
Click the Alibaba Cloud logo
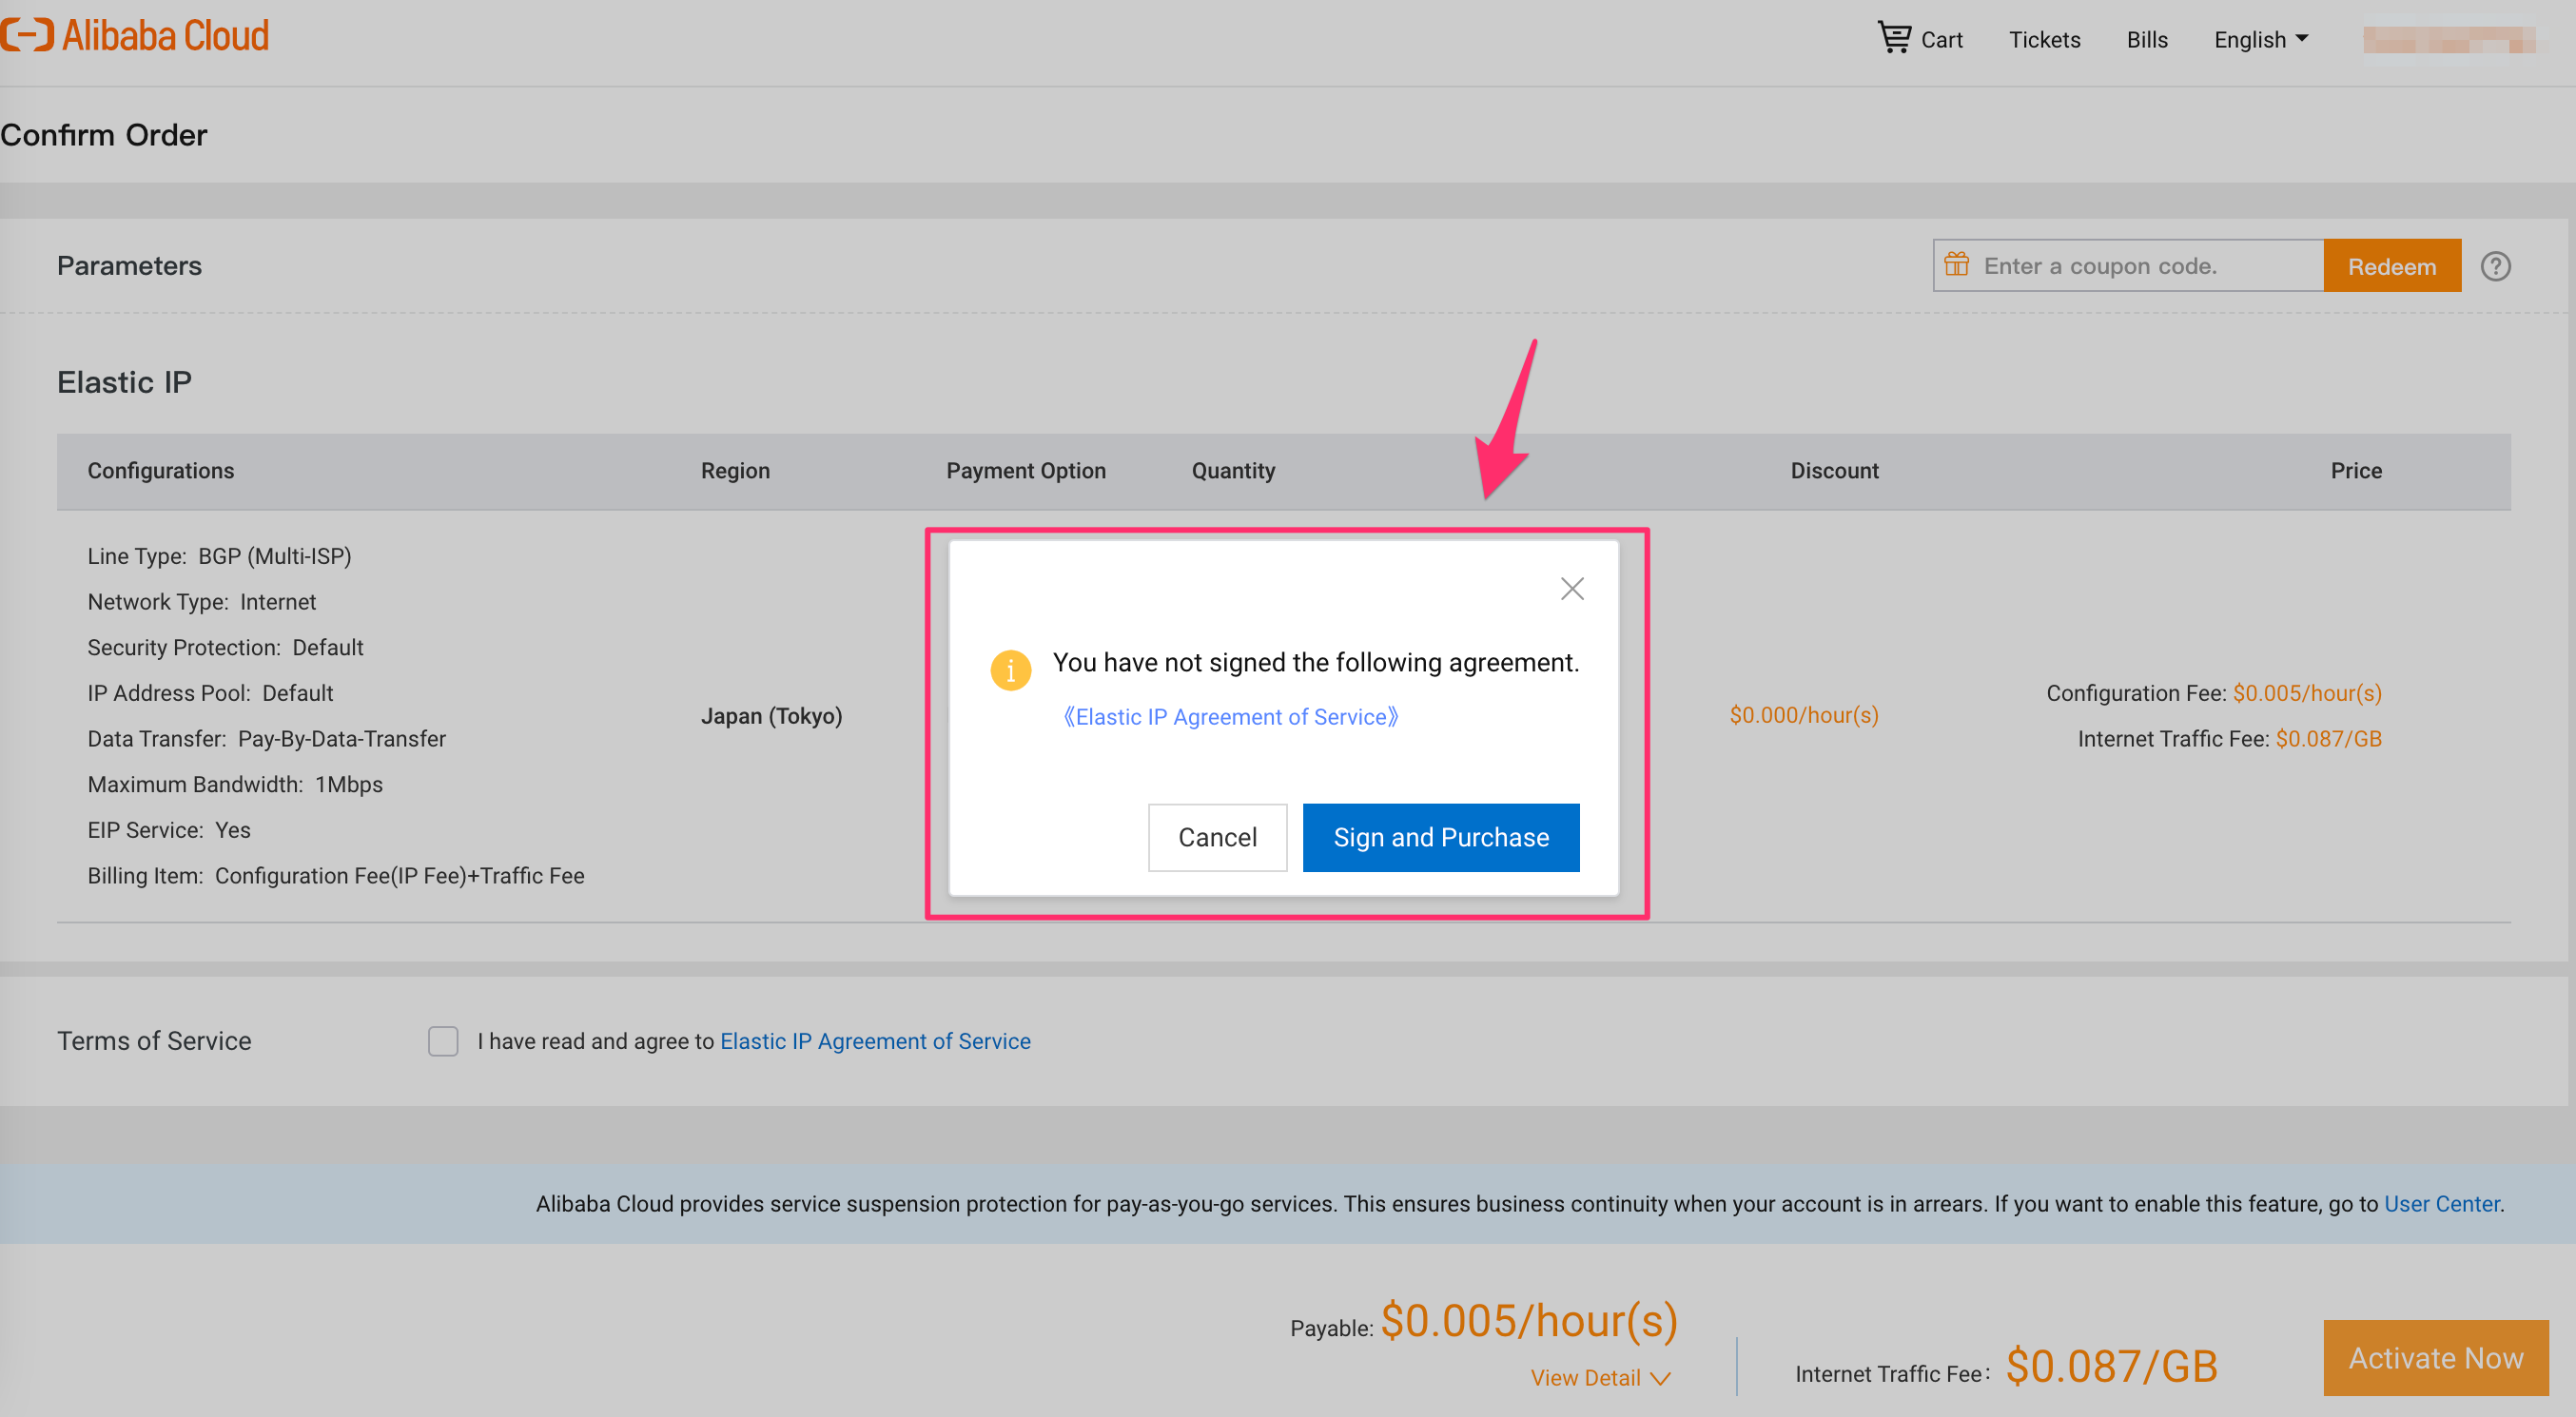pos(135,36)
